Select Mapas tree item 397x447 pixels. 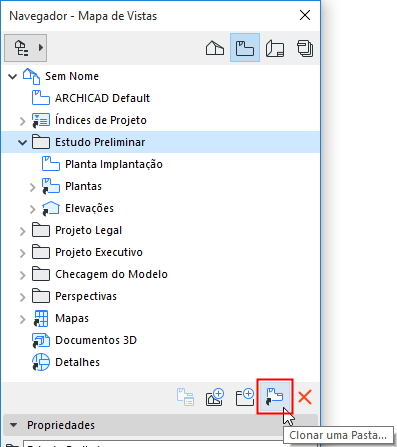point(72,318)
